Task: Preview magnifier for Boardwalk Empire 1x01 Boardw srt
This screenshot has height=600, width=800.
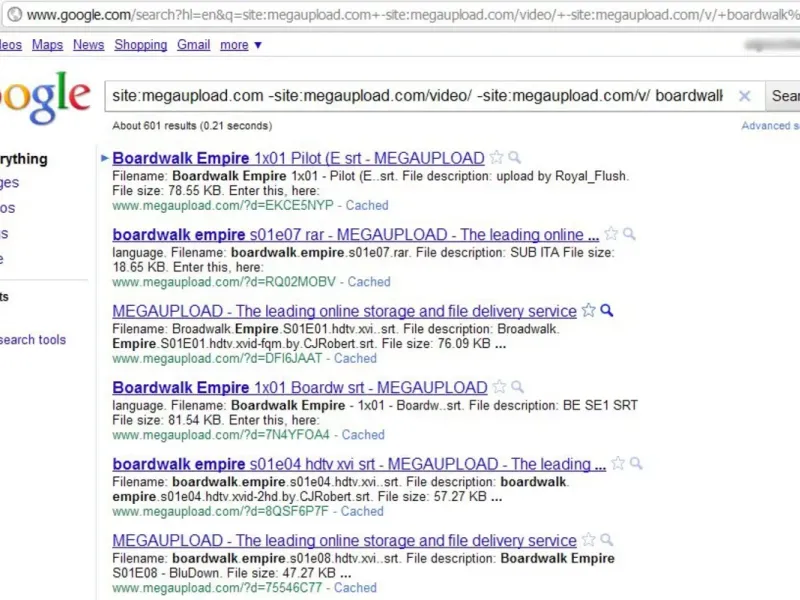Action: point(518,387)
